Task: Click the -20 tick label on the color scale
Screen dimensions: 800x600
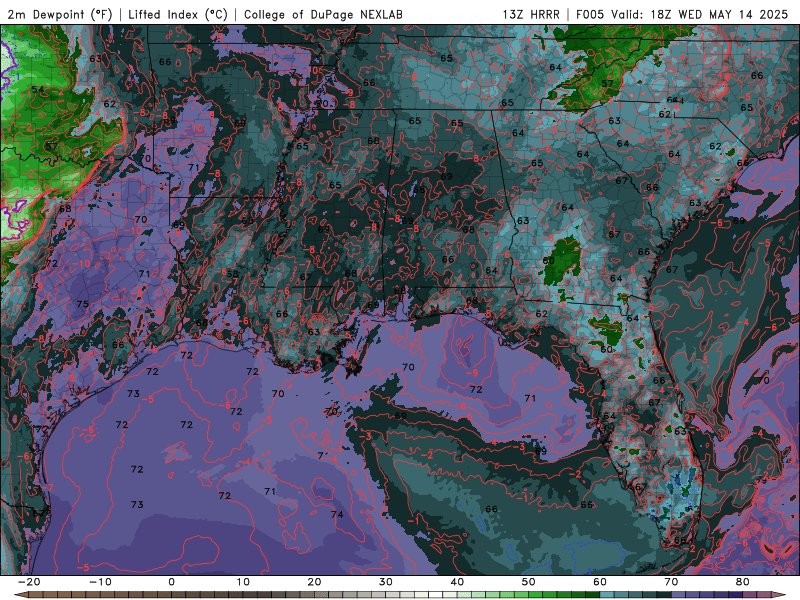Action: pyautogui.click(x=29, y=582)
